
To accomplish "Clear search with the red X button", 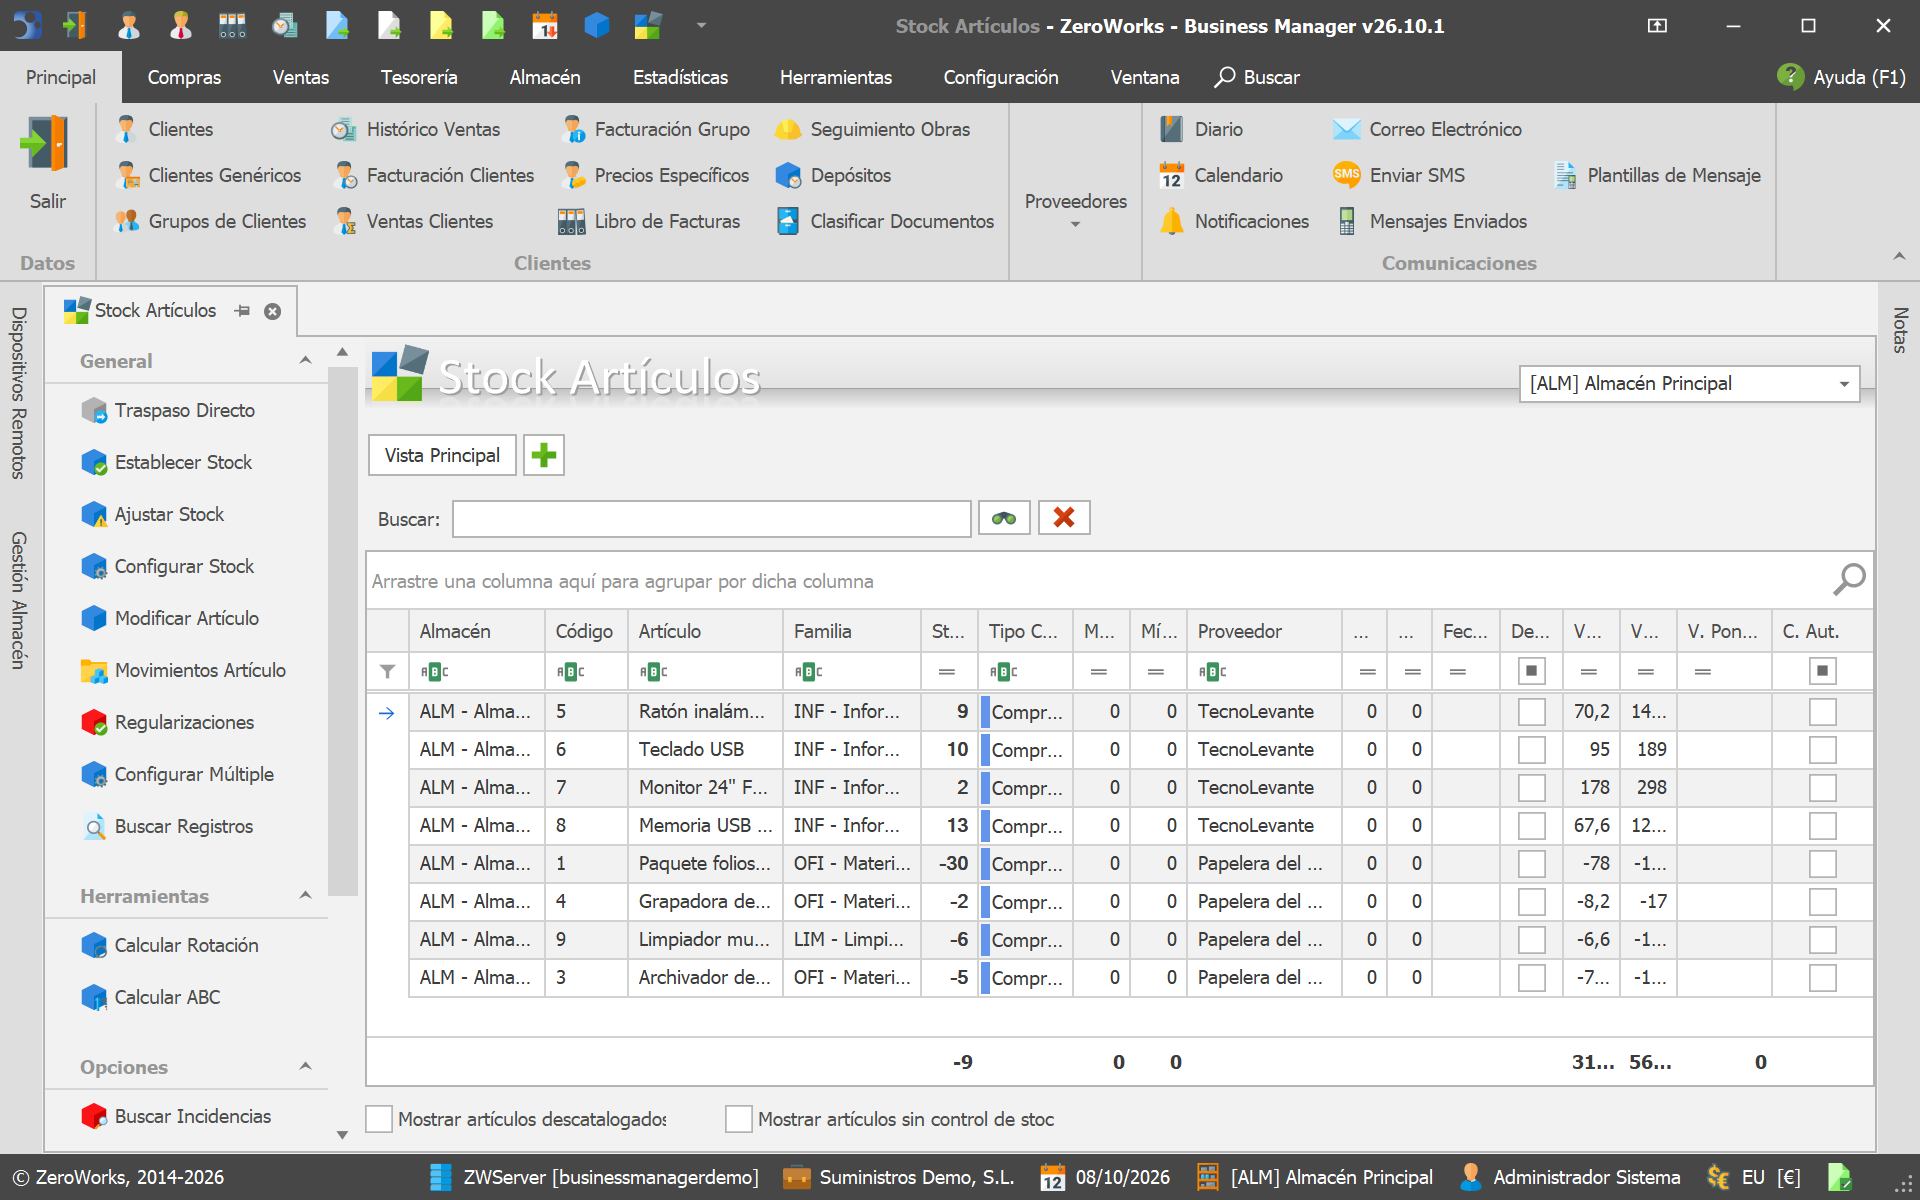I will click(x=1064, y=518).
